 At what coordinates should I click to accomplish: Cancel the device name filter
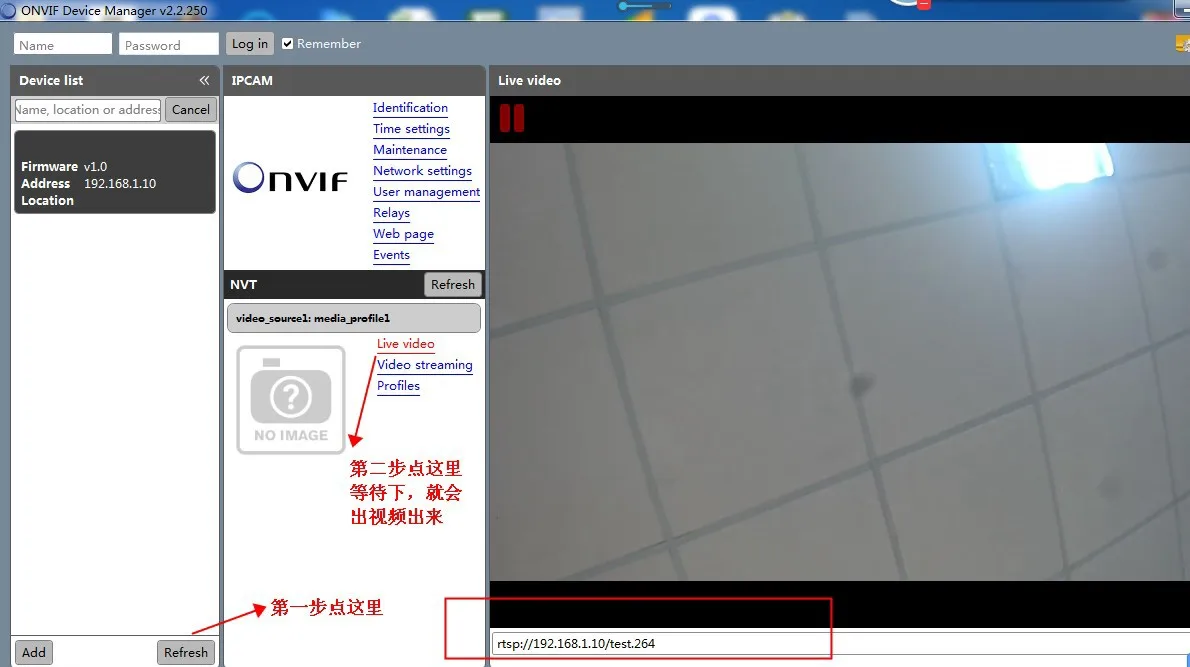point(190,109)
